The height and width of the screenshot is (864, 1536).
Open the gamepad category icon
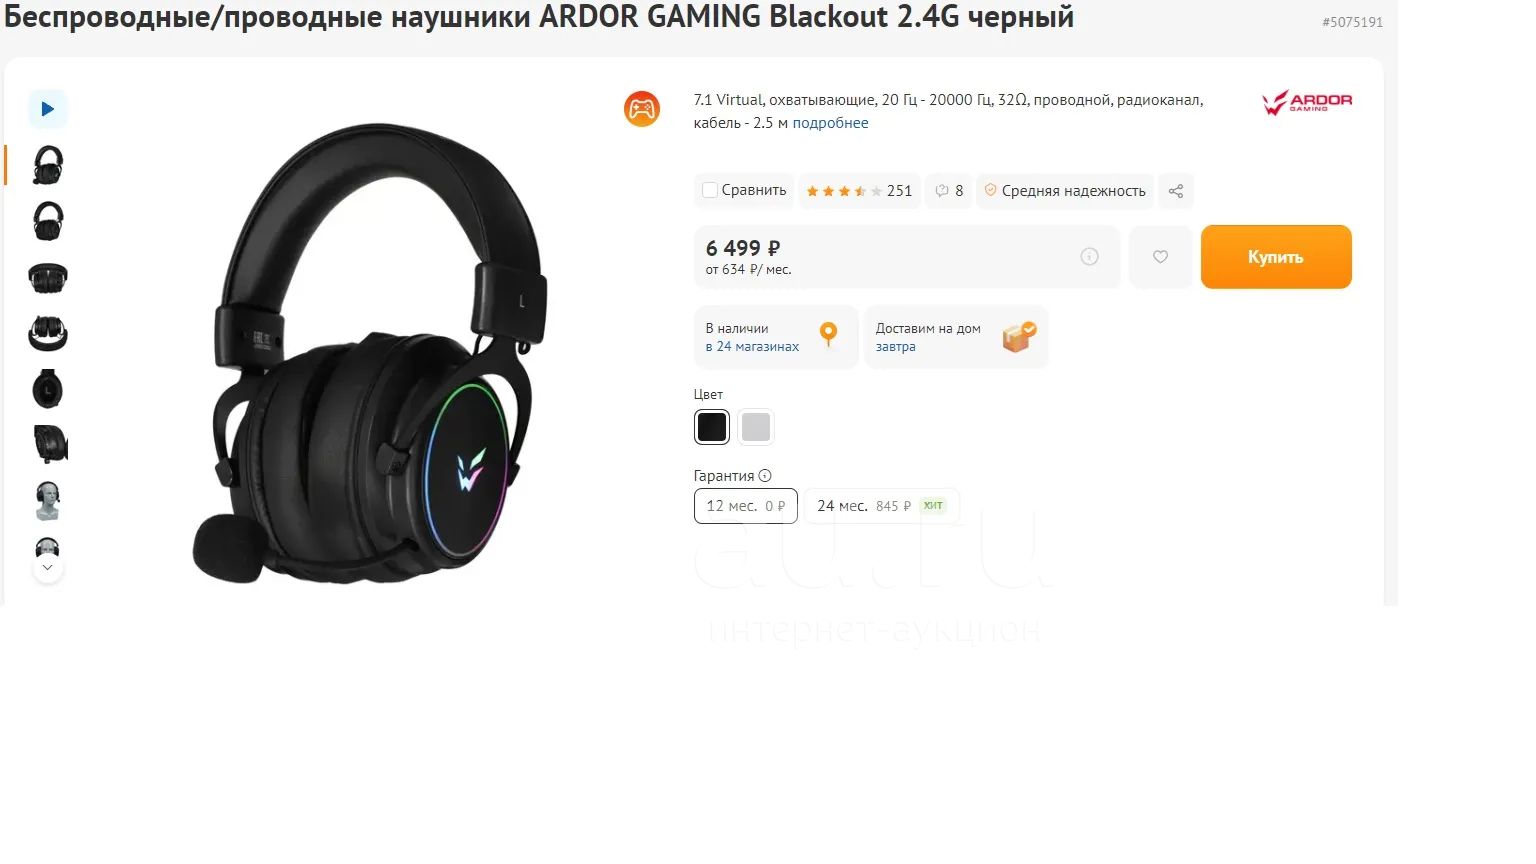pyautogui.click(x=642, y=109)
